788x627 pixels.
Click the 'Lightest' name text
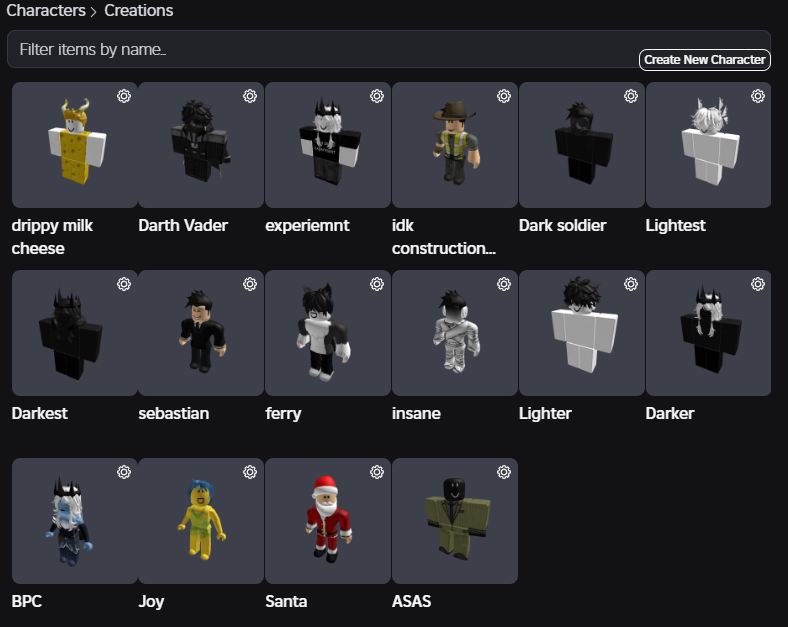pyautogui.click(x=675, y=226)
